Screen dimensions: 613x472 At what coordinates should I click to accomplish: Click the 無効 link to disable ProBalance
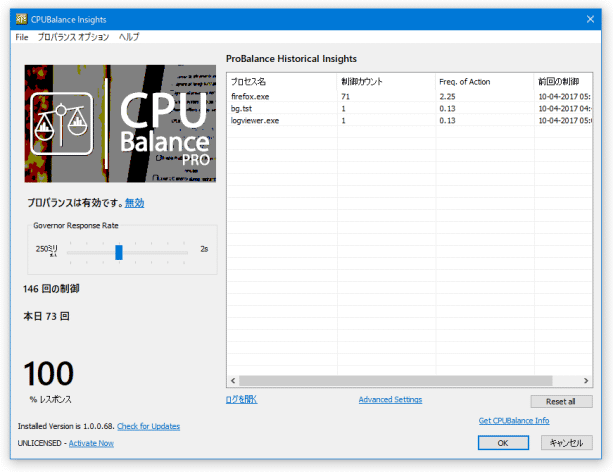pos(134,203)
